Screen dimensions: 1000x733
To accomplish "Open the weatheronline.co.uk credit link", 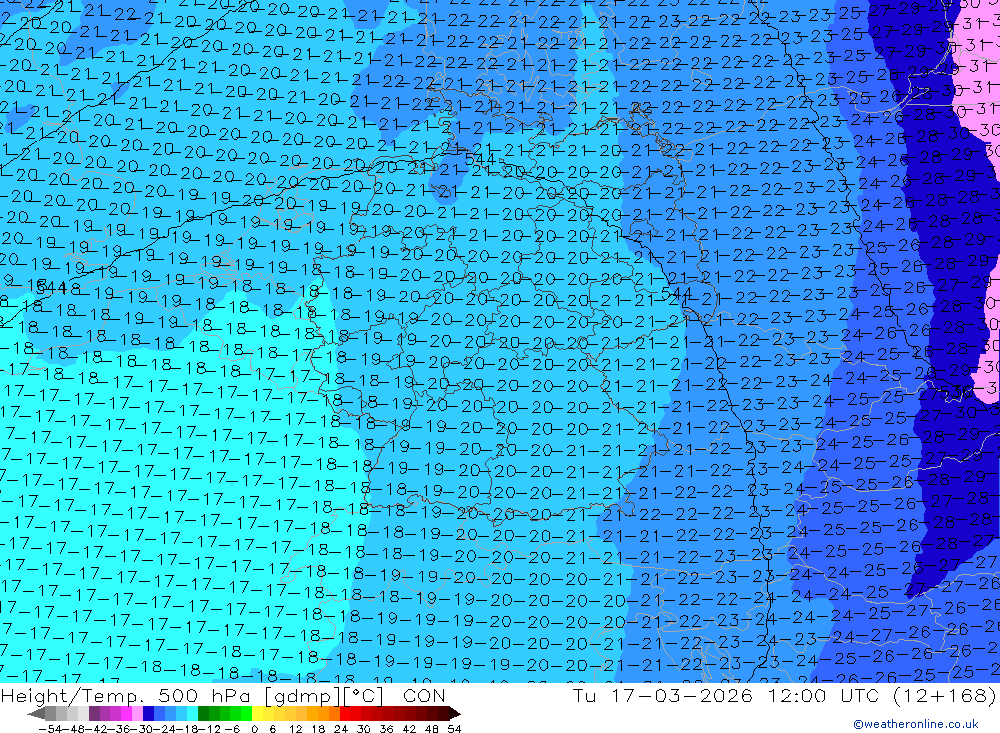I will click(x=916, y=724).
